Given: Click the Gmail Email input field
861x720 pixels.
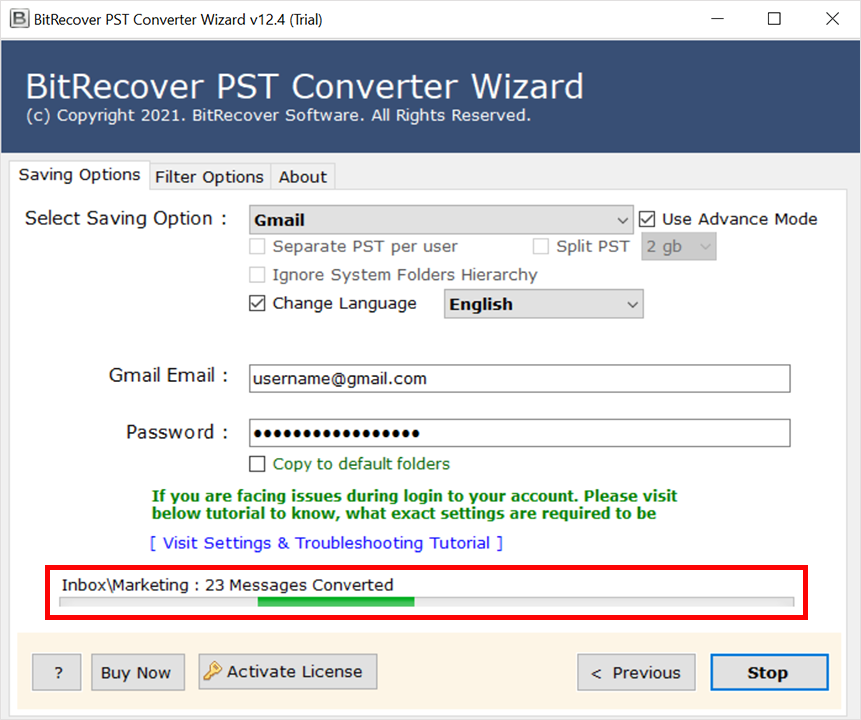Looking at the screenshot, I should coord(519,378).
